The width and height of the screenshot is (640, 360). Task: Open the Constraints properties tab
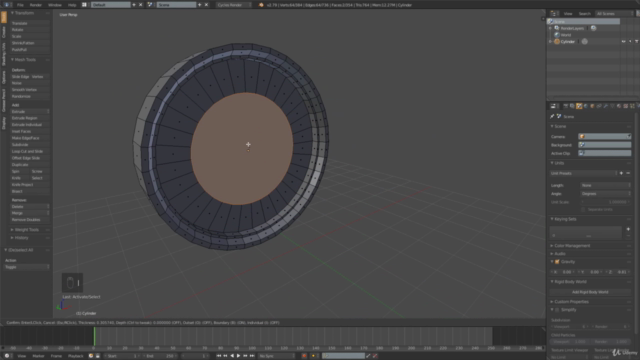click(x=599, y=106)
